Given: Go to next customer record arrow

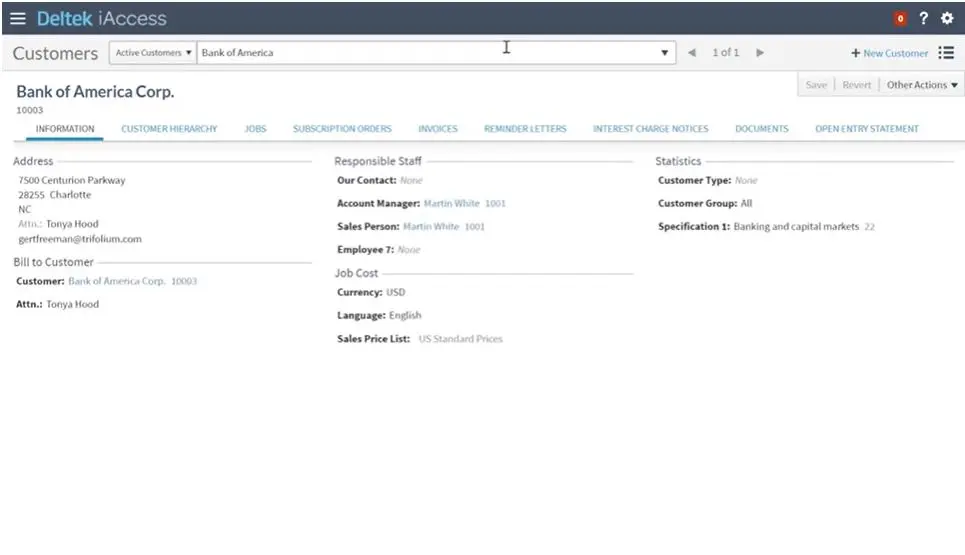Looking at the screenshot, I should pos(760,53).
